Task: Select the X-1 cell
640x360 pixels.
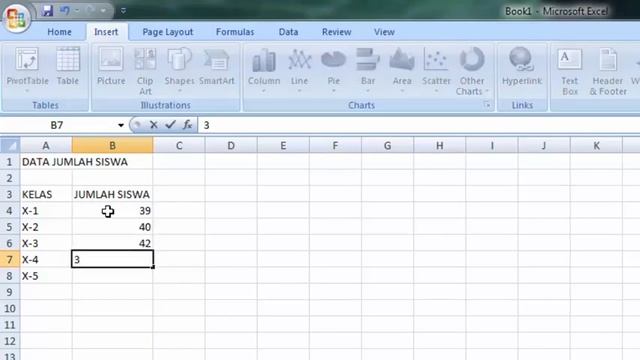Action: (46, 211)
